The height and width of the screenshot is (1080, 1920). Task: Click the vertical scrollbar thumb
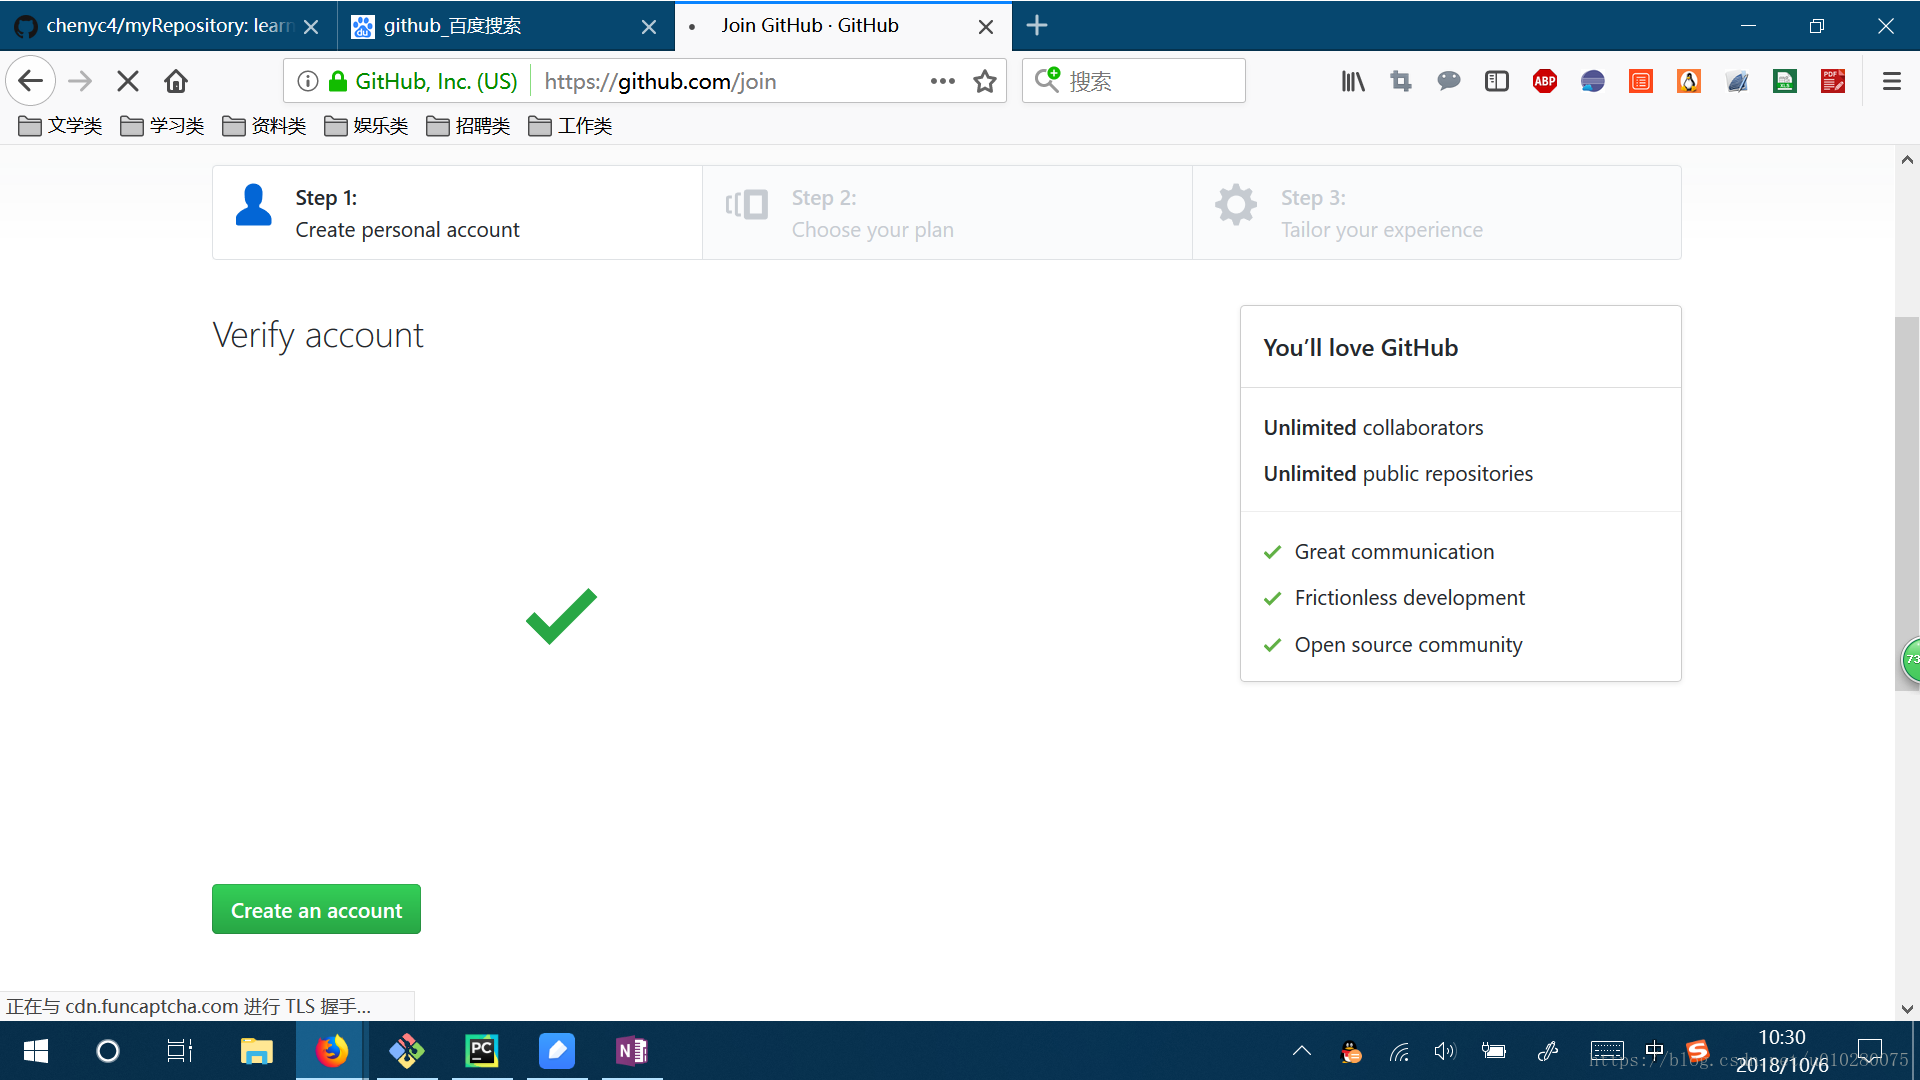click(1907, 503)
